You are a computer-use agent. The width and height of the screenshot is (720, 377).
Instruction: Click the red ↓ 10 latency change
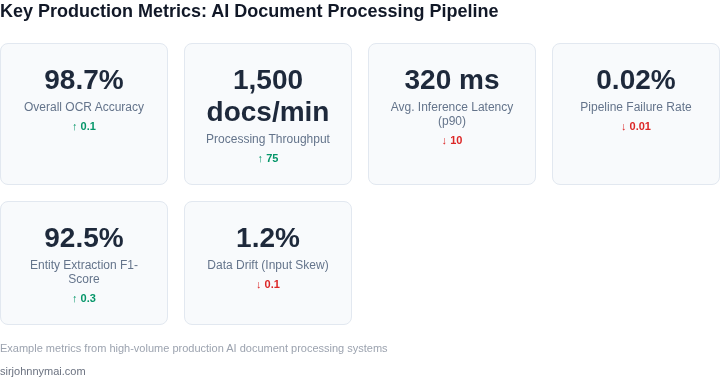tap(452, 141)
